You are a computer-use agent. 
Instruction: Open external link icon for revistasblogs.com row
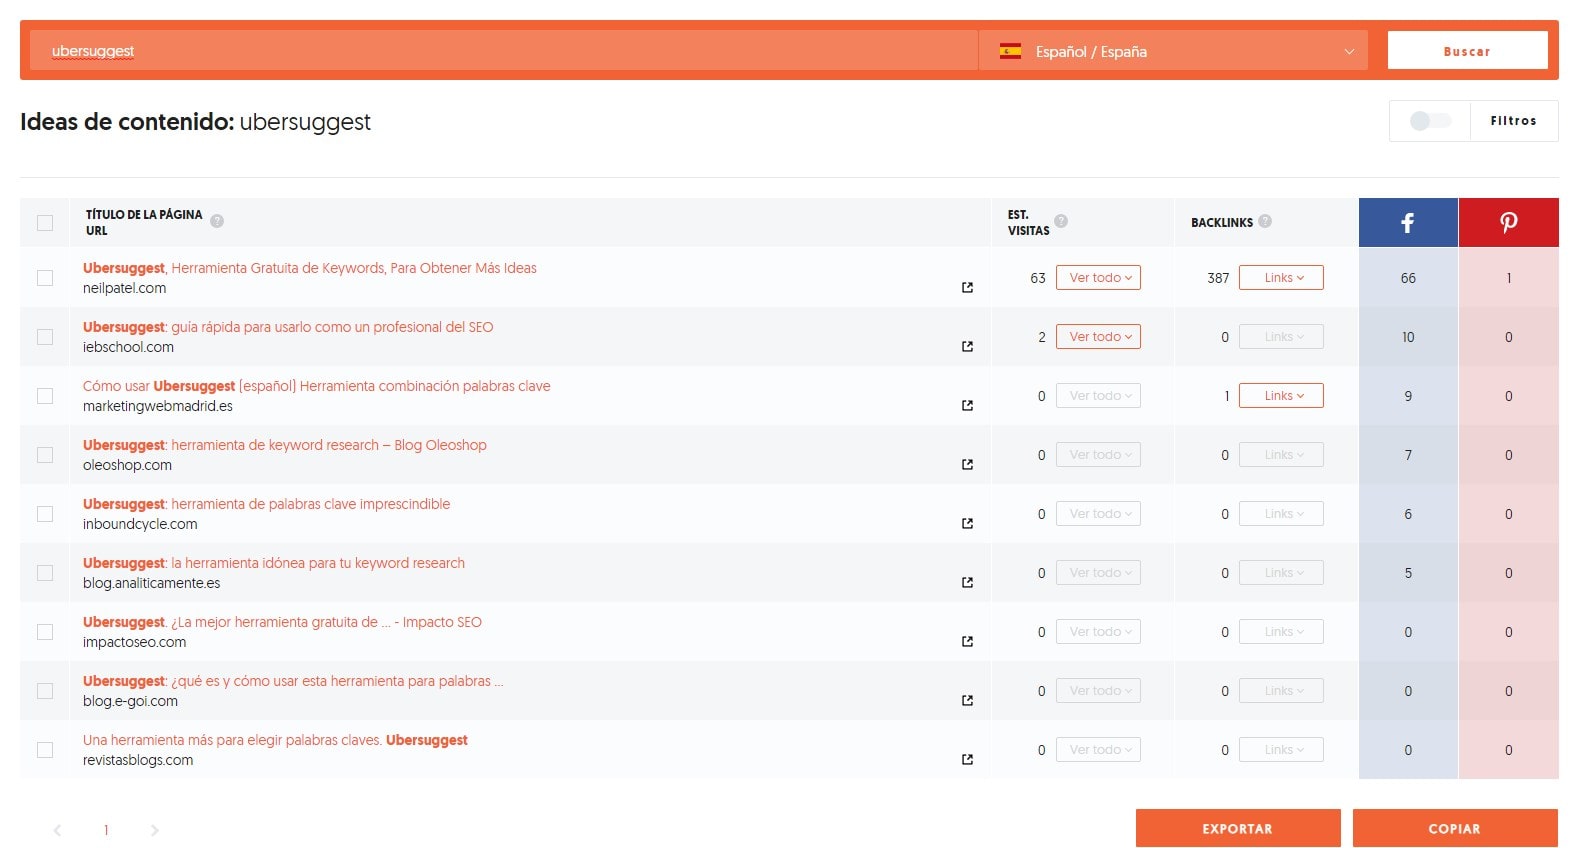tap(967, 759)
